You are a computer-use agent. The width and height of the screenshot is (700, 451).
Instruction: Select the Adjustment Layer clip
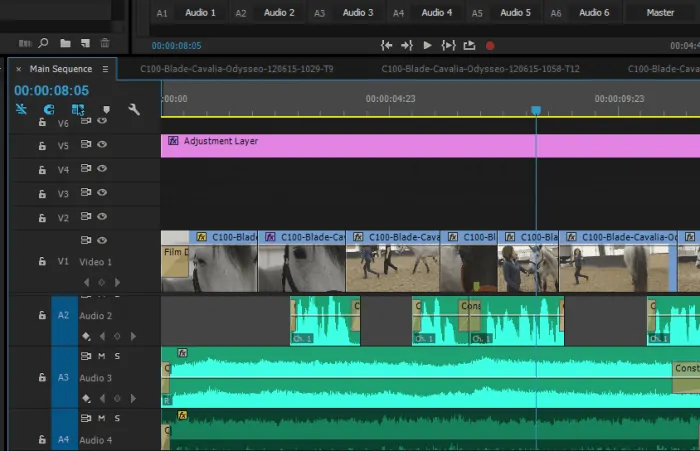[x=430, y=146]
